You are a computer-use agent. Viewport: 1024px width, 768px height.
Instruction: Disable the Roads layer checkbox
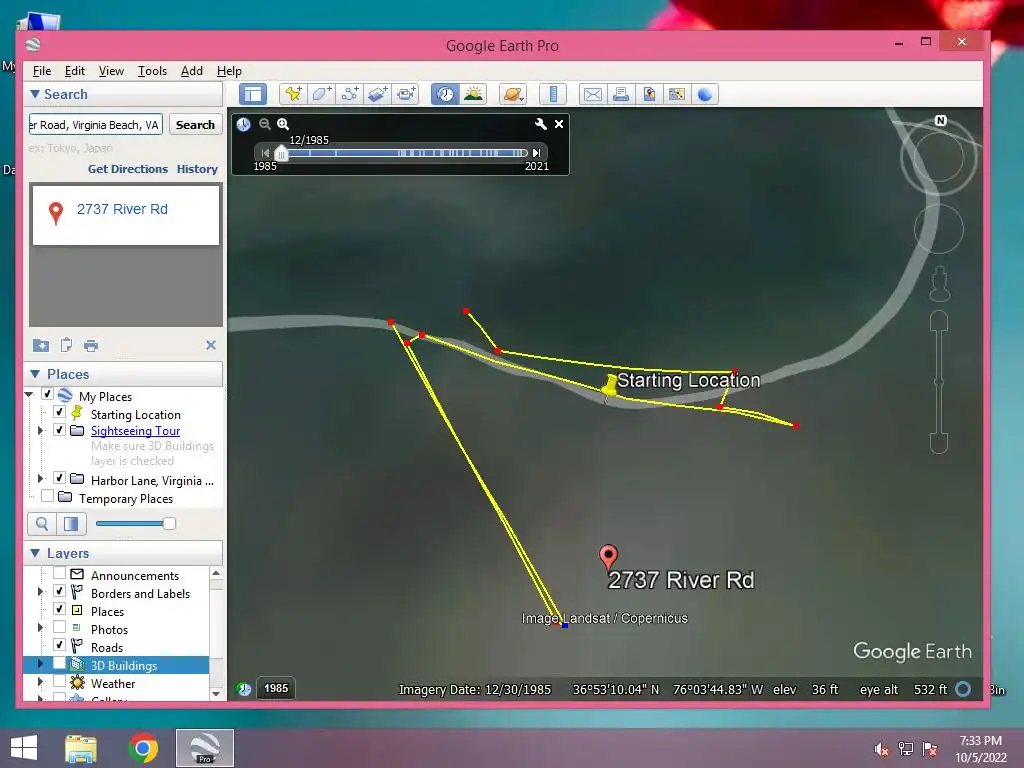[x=59, y=645]
